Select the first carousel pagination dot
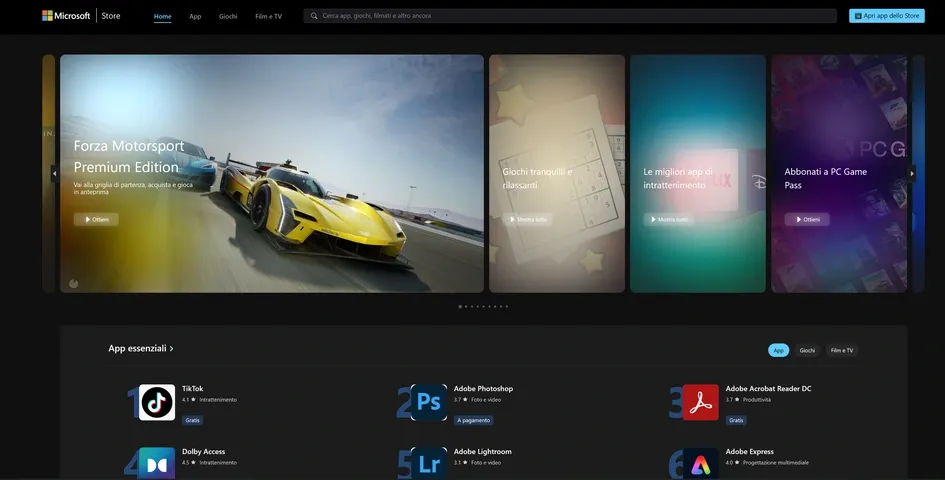This screenshot has height=480, width=945. [x=460, y=306]
